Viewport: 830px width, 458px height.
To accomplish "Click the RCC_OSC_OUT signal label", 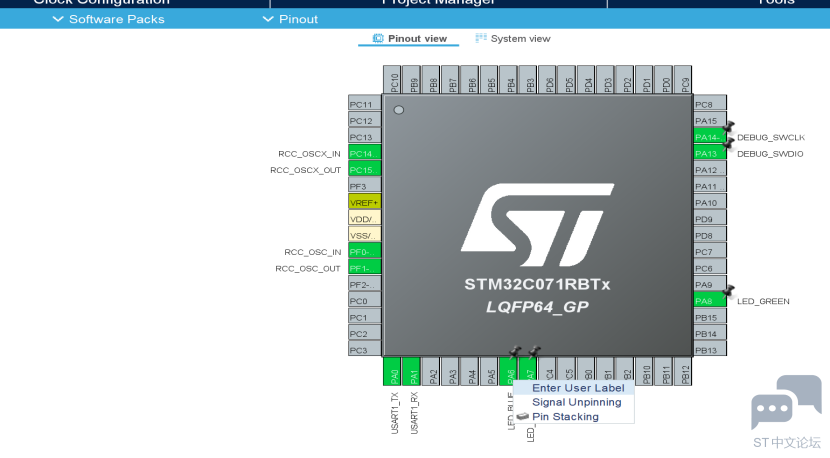I will [x=308, y=268].
